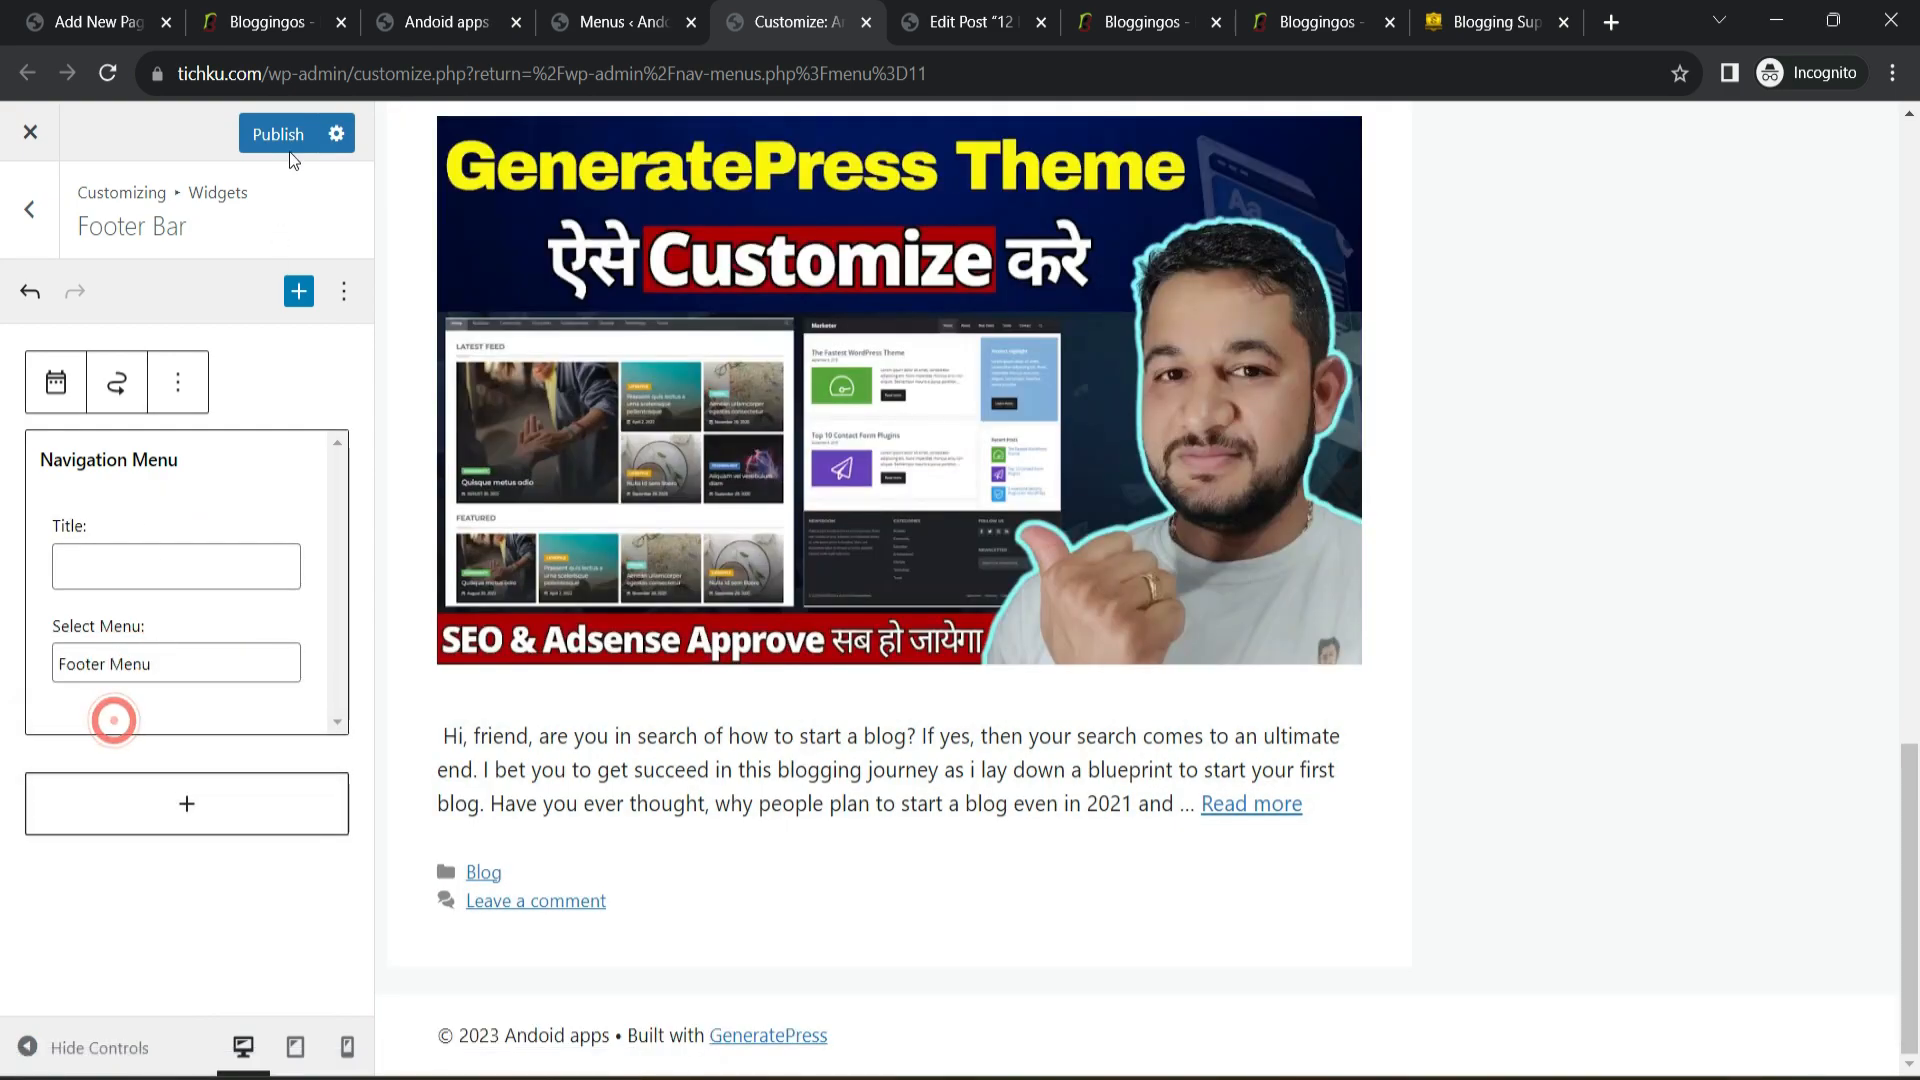Image resolution: width=1920 pixels, height=1080 pixels.
Task: Redo the widget change
Action: pos(75,291)
